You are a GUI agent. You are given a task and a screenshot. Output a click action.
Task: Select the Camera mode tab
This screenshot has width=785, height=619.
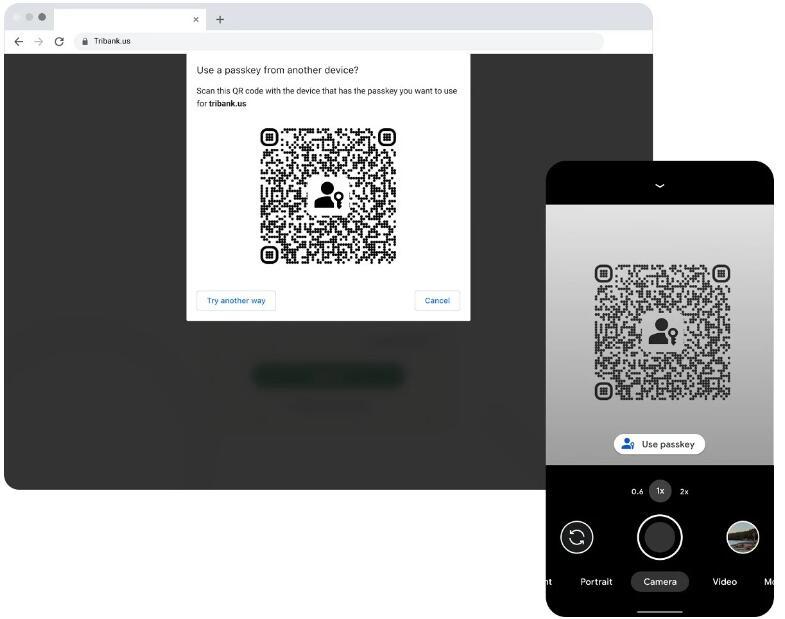[x=660, y=582]
